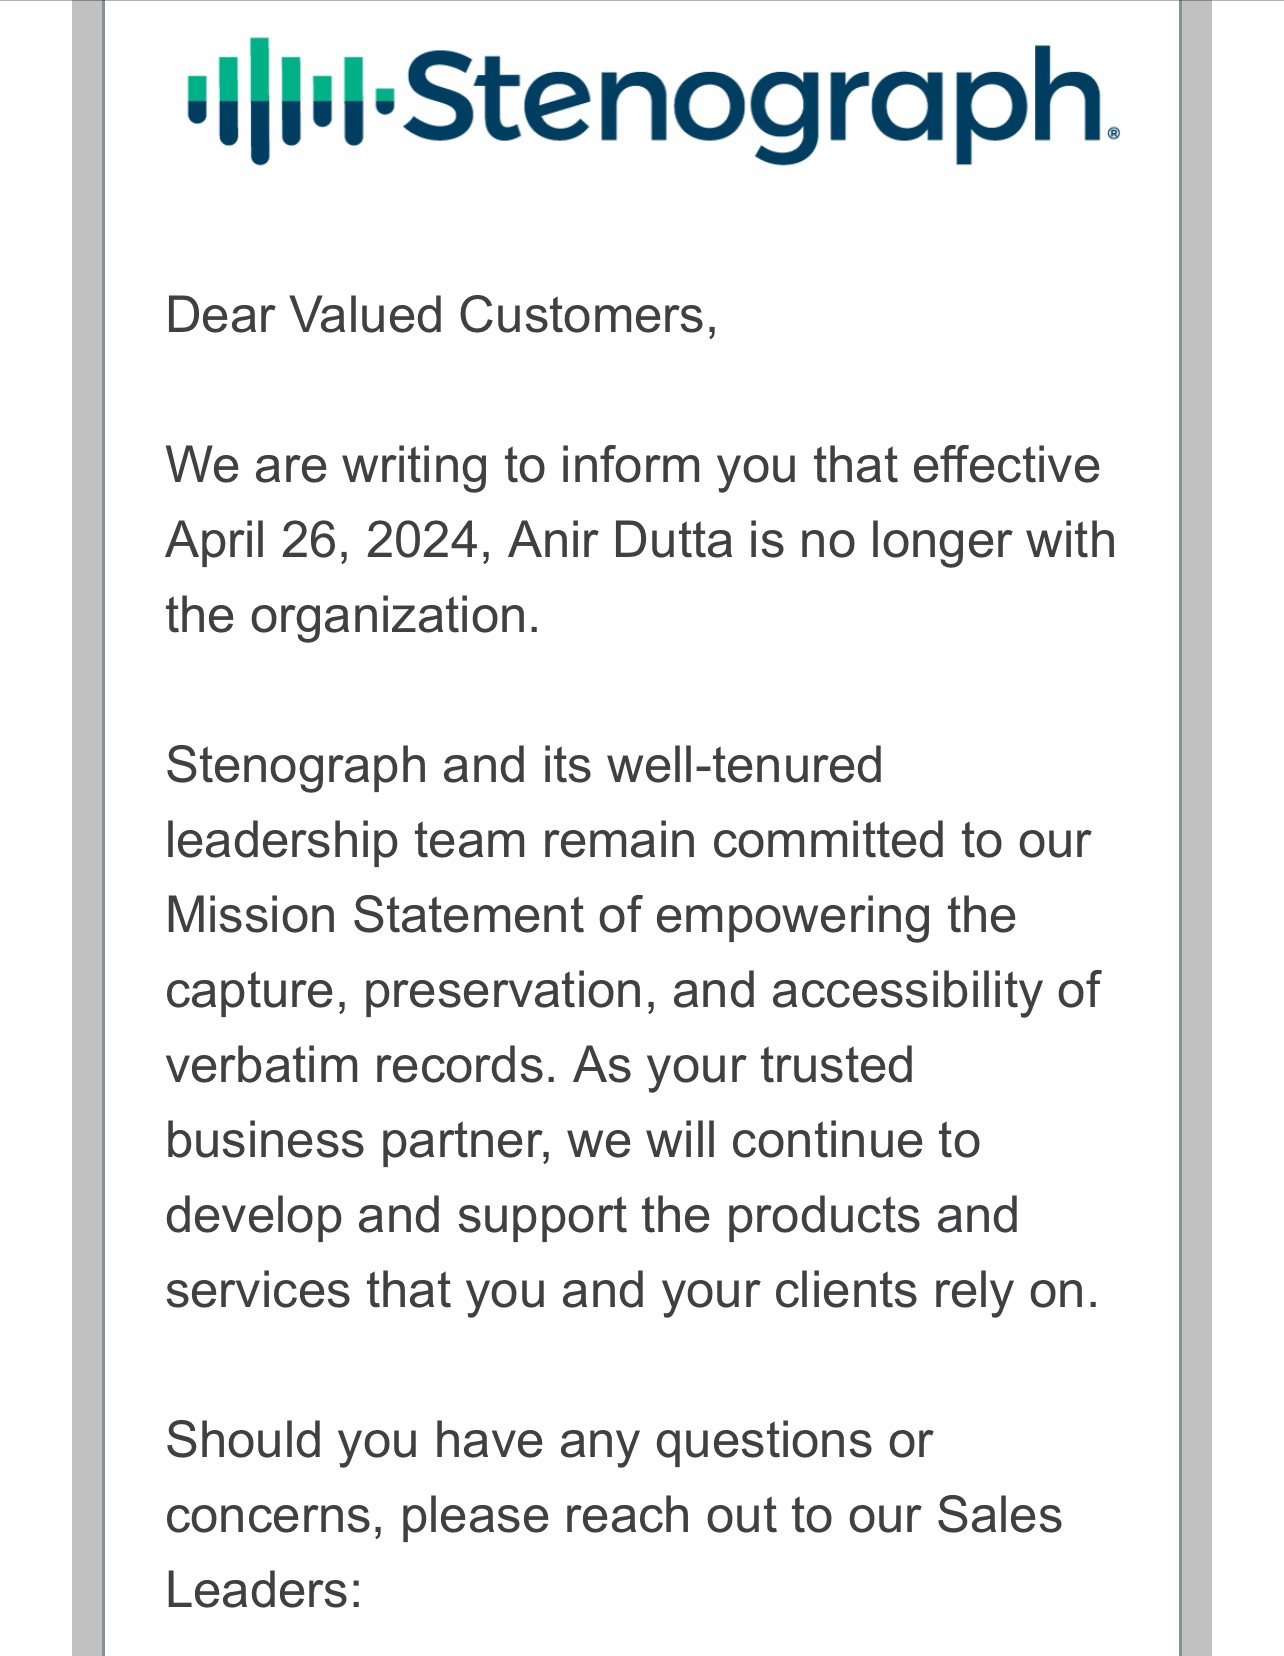
Task: Click the registered trademark symbol after Stenograph
Action: tap(1114, 132)
